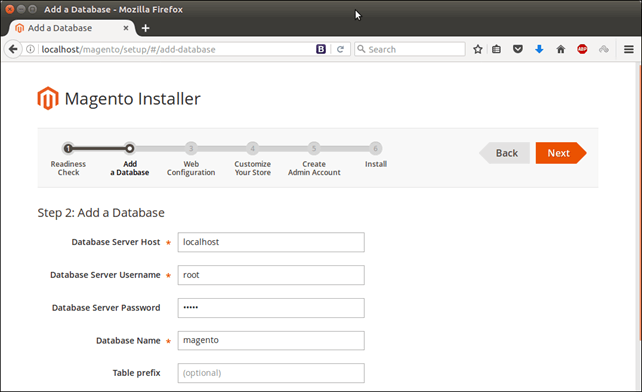Viewport: 642px width, 392px height.
Task: Click the Database Server Password label
Action: coord(106,308)
